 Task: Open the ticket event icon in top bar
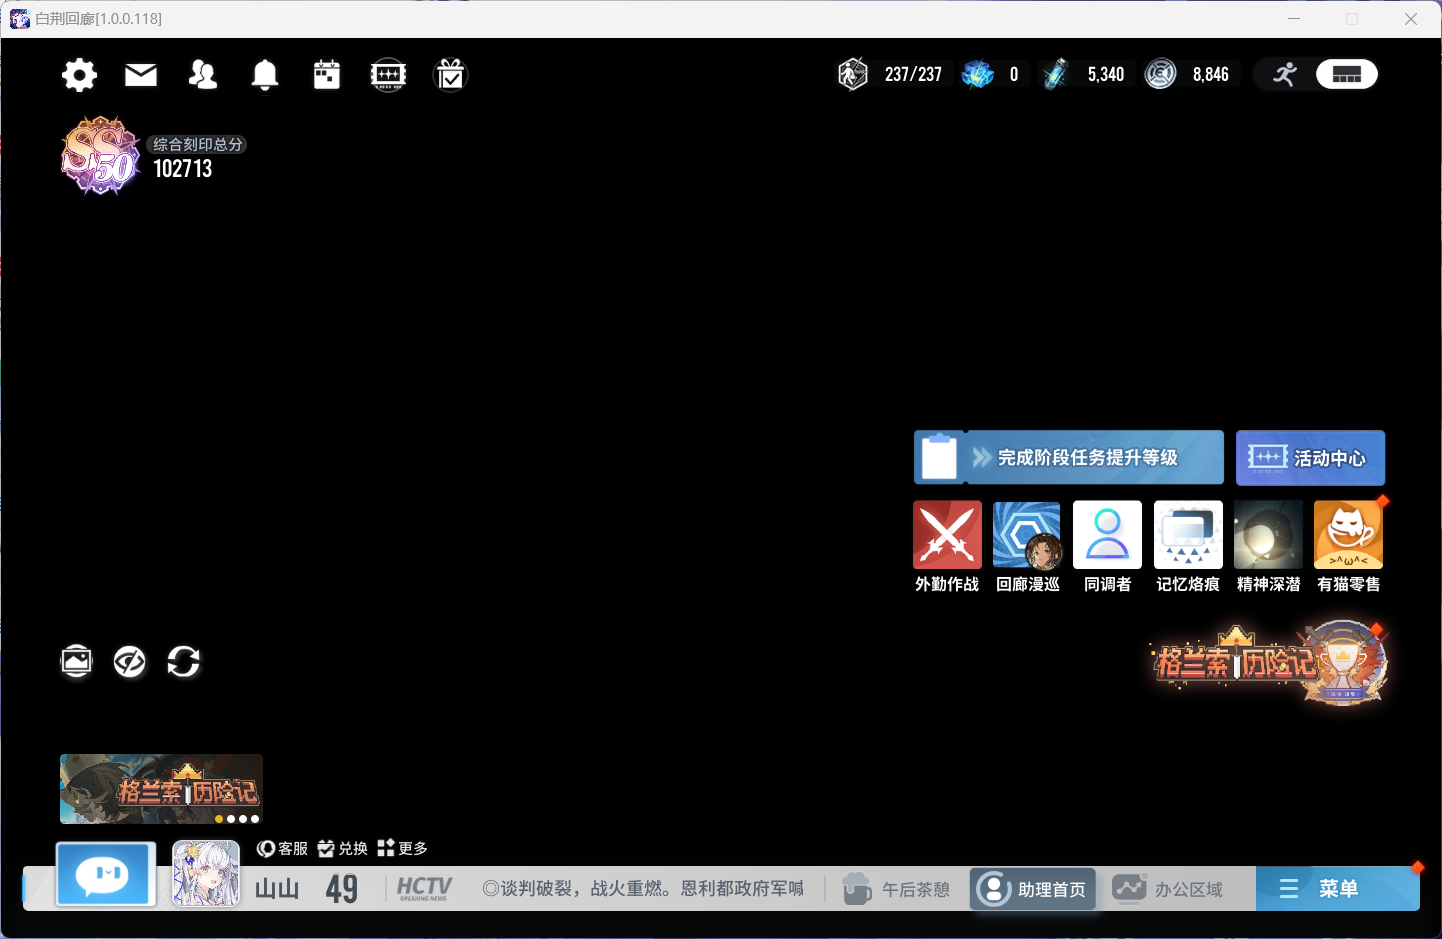(x=388, y=75)
